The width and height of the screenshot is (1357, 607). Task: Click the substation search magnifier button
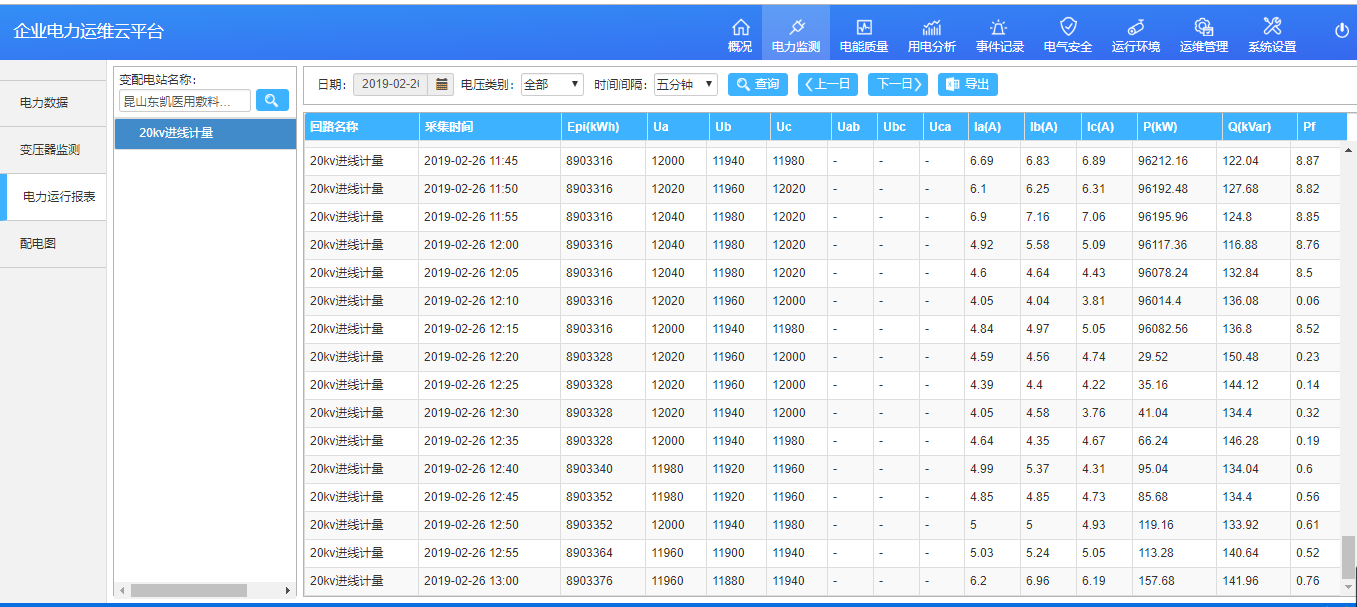(272, 100)
